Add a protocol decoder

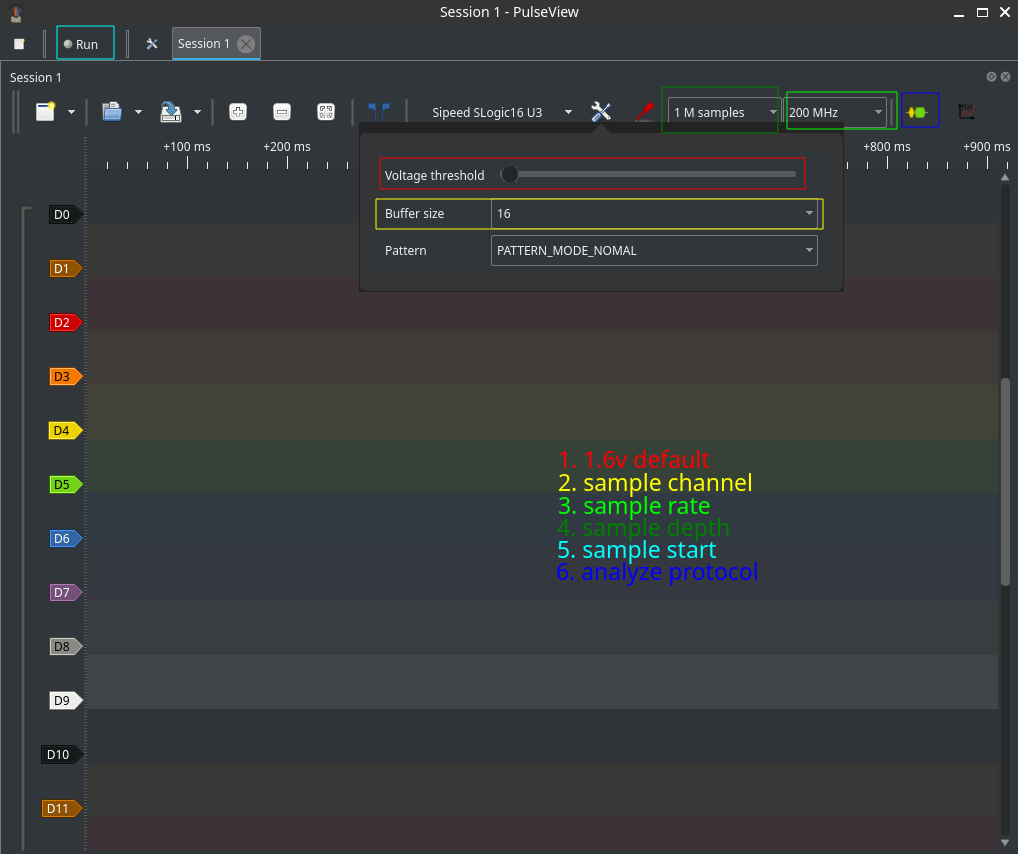[920, 112]
